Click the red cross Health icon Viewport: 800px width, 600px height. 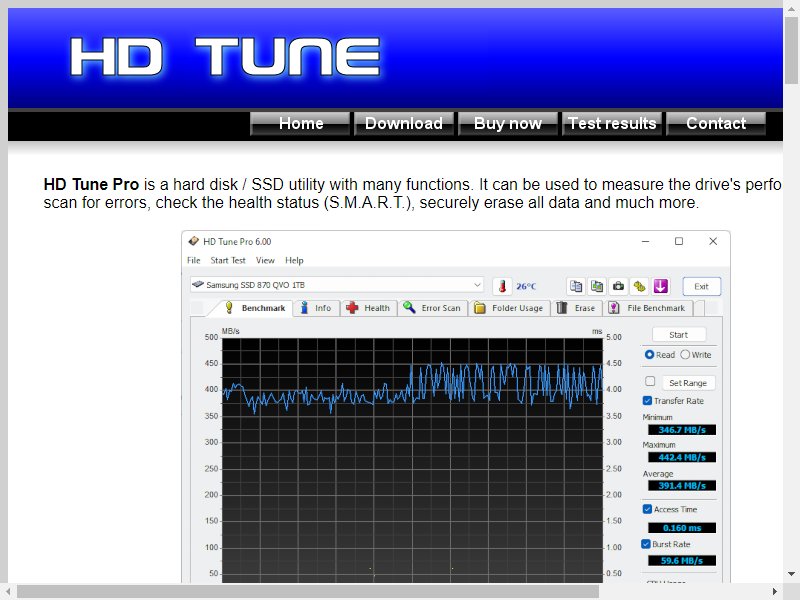point(352,308)
